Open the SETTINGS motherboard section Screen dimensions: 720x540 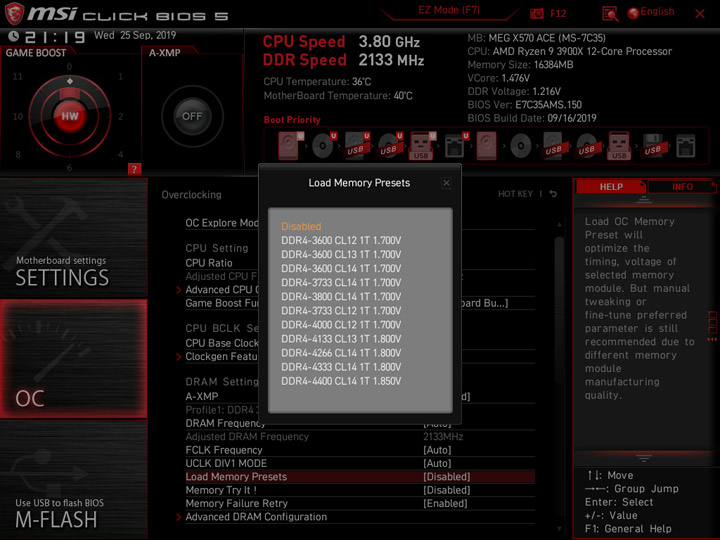73,238
